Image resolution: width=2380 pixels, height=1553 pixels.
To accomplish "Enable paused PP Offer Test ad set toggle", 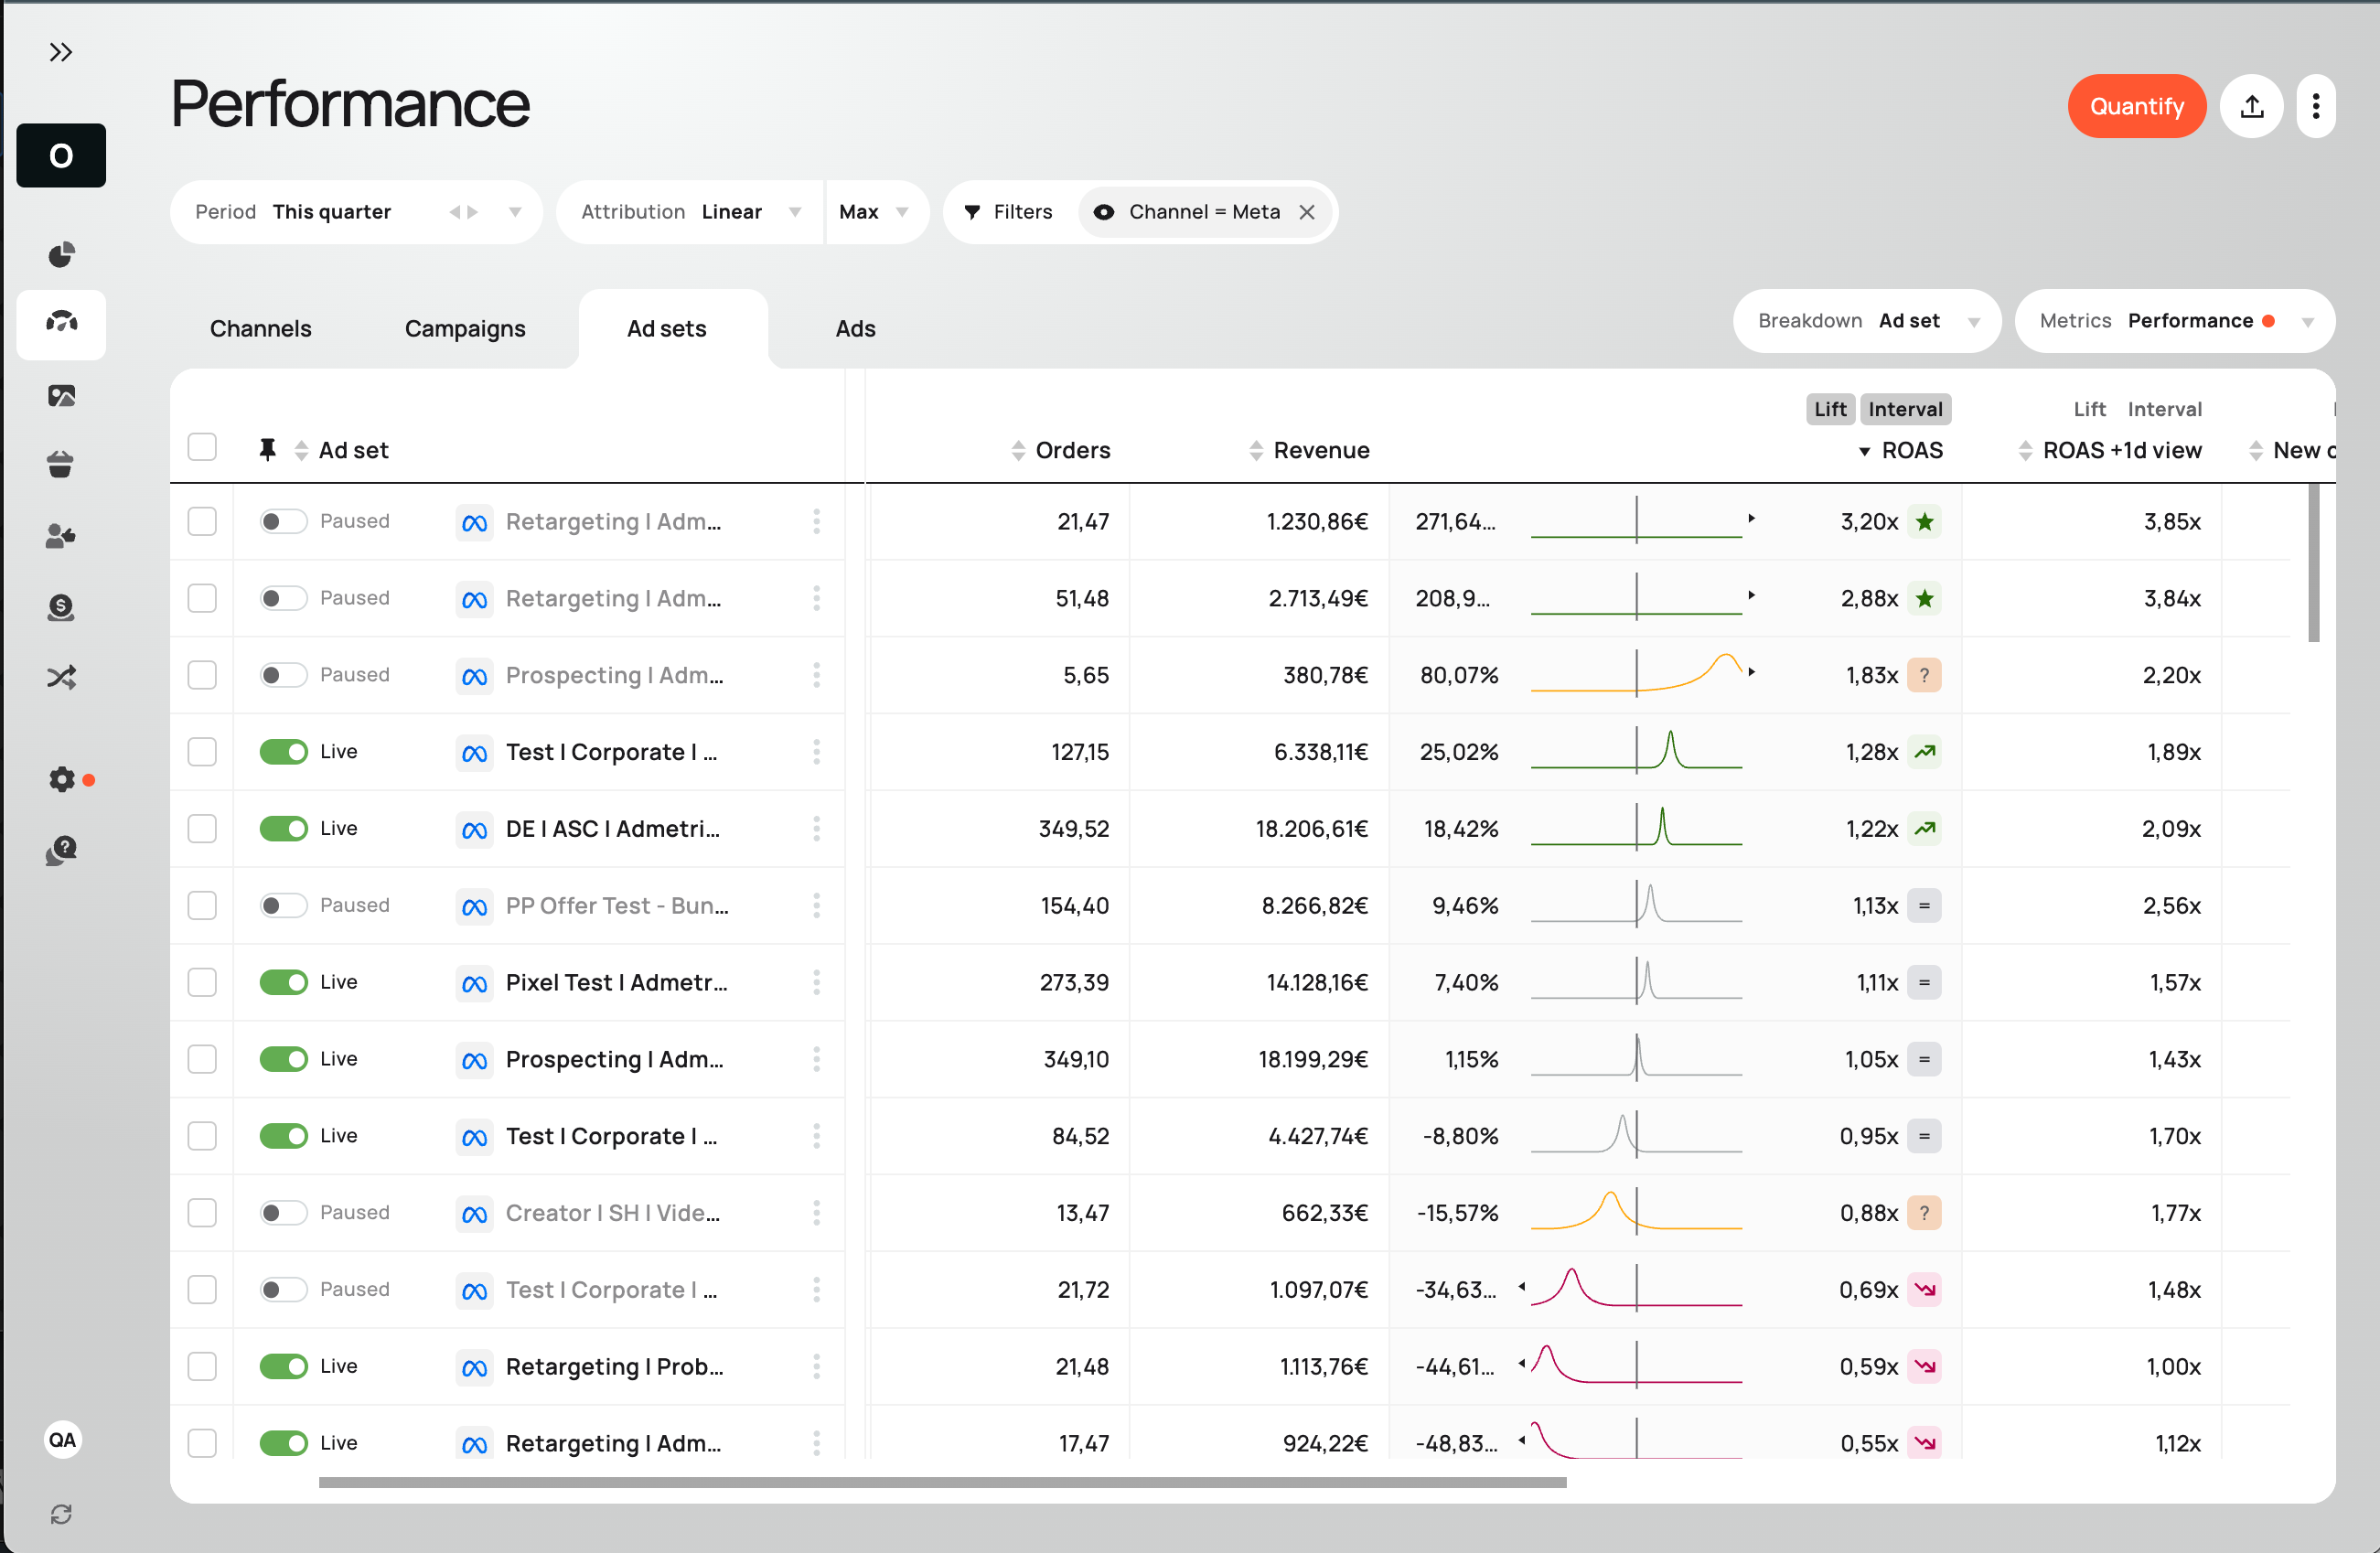I will click(283, 905).
